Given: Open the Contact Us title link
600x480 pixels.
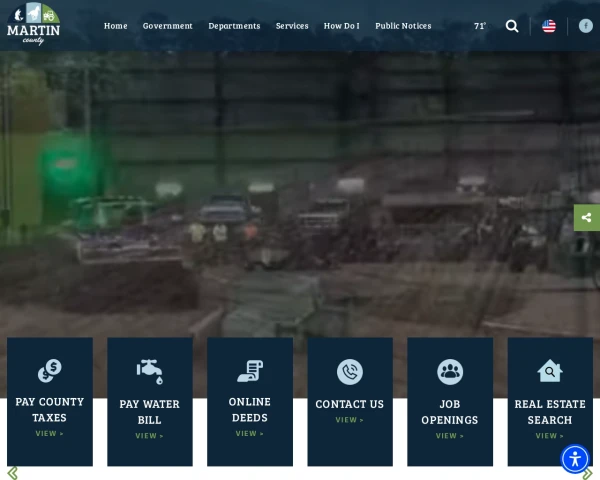Looking at the screenshot, I should tap(350, 404).
